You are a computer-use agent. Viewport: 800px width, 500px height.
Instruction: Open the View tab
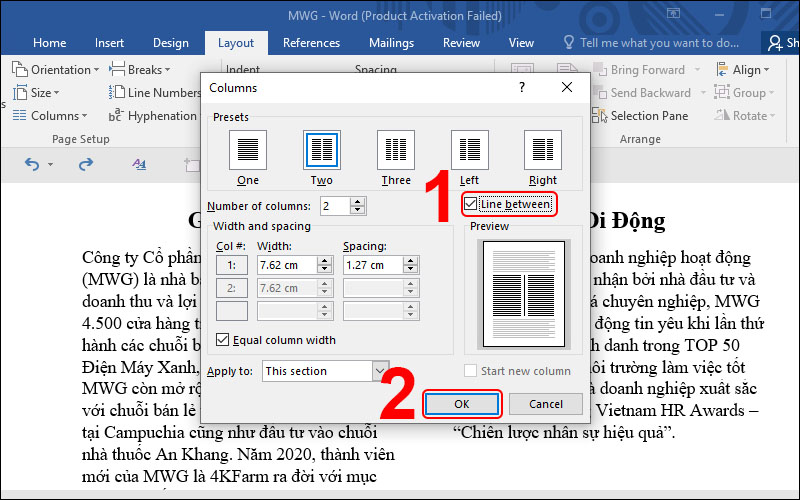(521, 43)
